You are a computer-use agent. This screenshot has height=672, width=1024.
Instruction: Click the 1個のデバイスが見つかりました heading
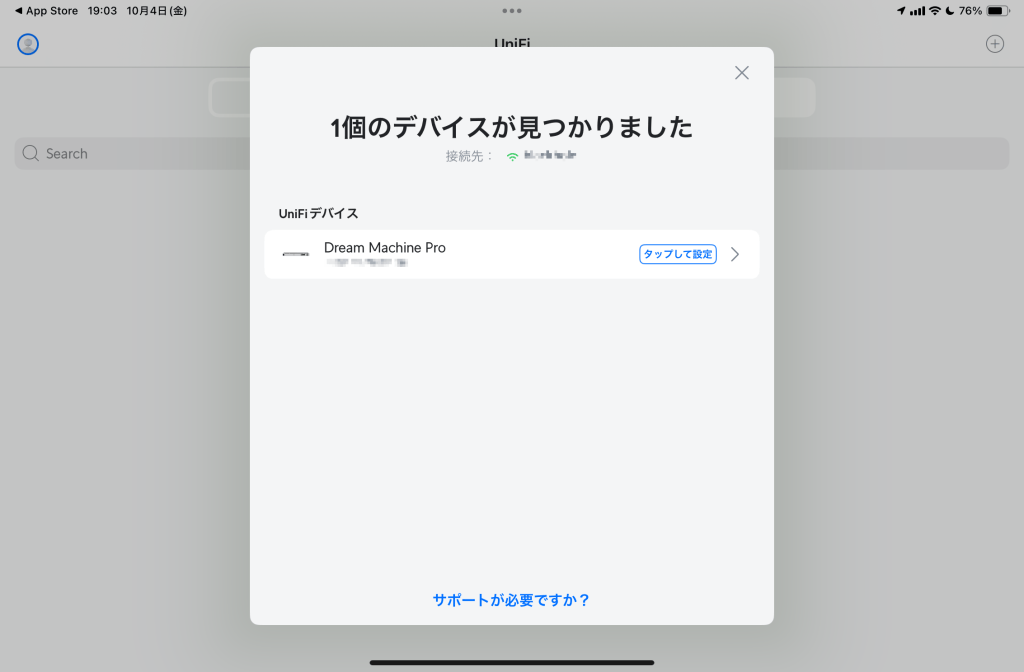[511, 127]
